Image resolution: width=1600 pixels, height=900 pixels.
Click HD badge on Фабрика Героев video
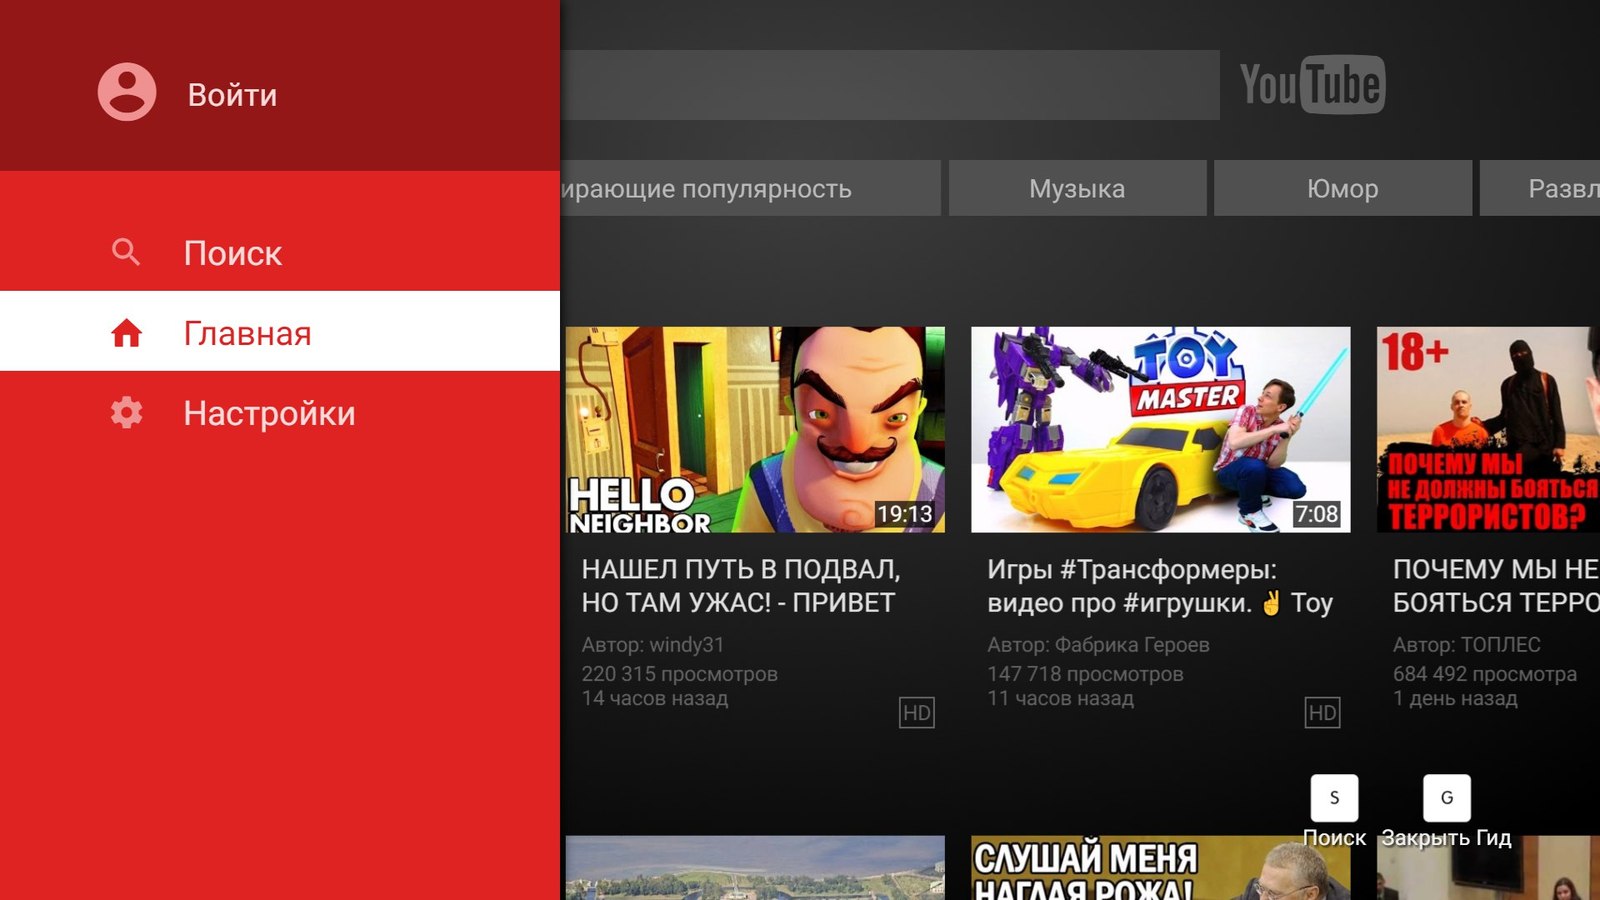(x=1322, y=713)
